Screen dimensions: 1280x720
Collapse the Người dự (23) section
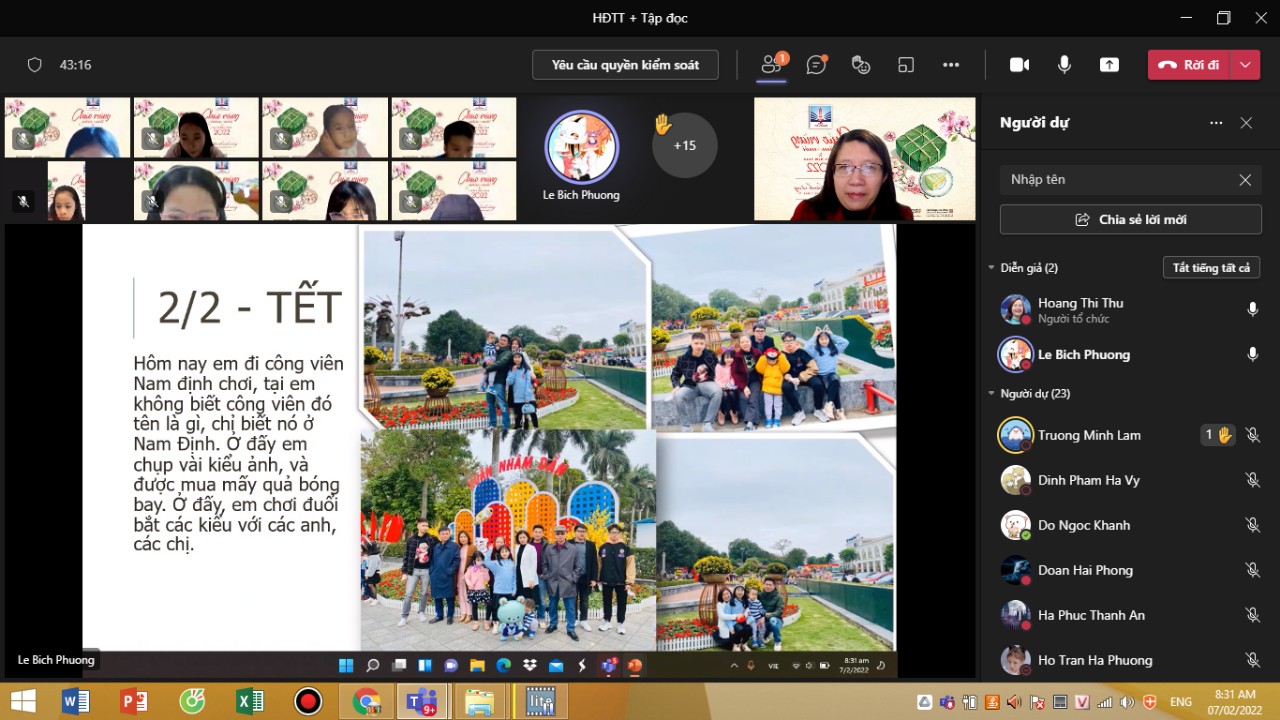point(991,394)
